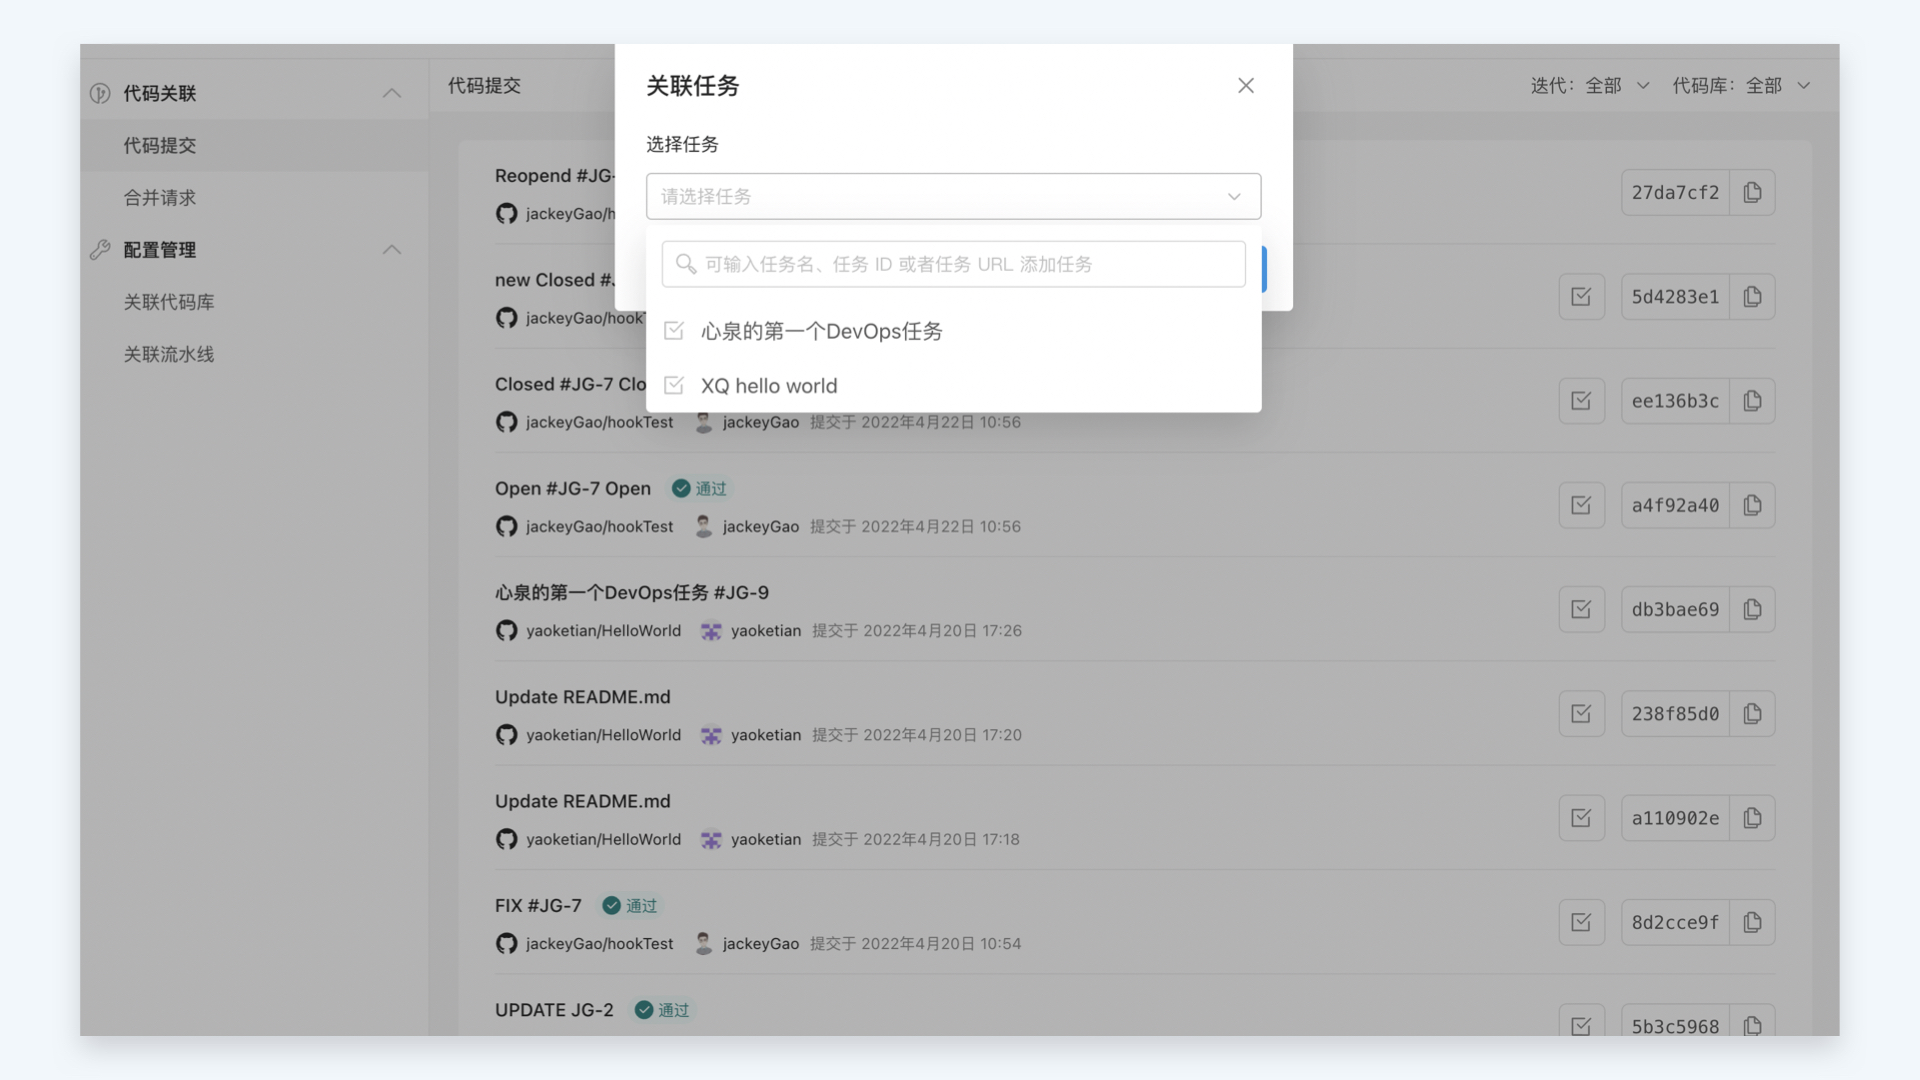This screenshot has width=1920, height=1080.
Task: Copy commit hash a110902e
Action: coord(1752,818)
